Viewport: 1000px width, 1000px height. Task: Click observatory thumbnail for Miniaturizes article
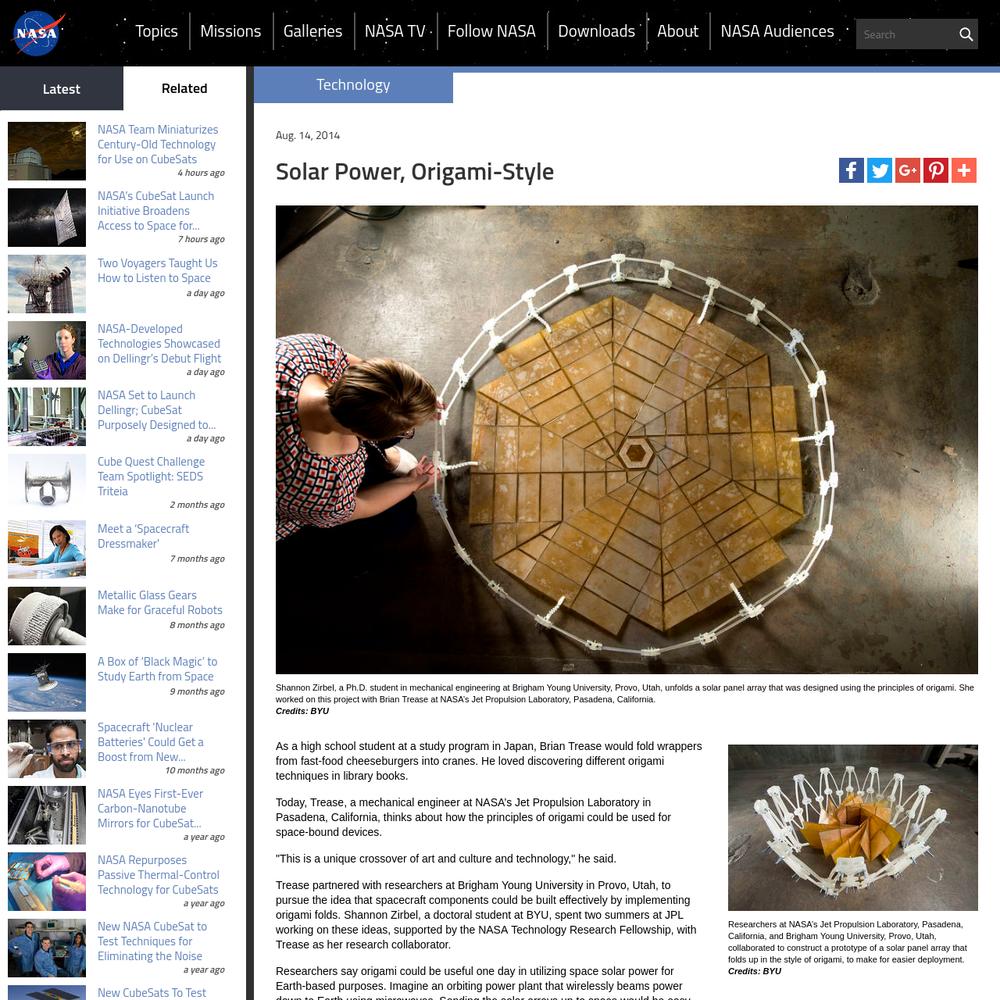tap(47, 151)
